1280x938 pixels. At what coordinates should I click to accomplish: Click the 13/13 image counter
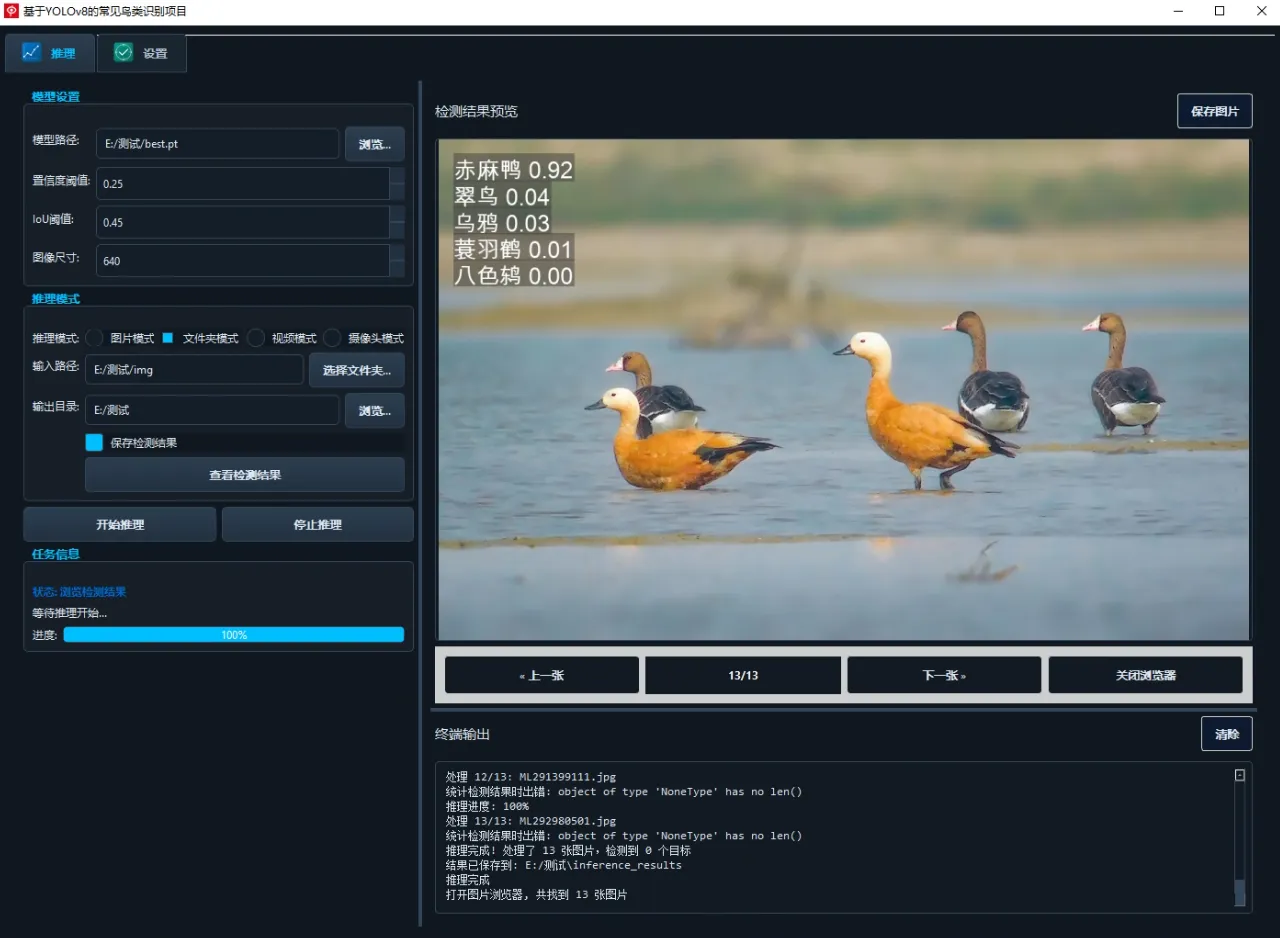tap(743, 675)
